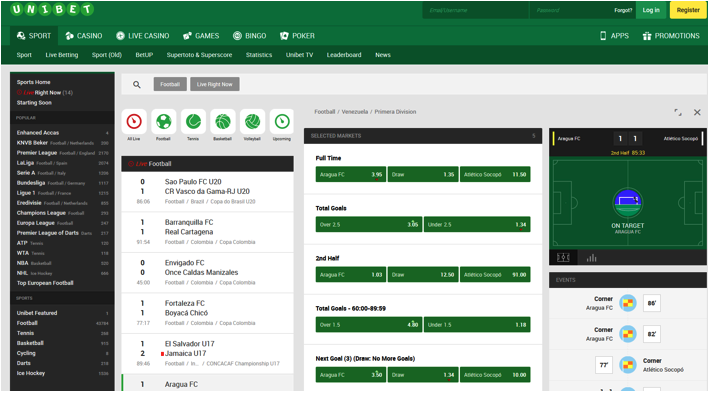Click the Football filter chip
710x404 pixels.
pyautogui.click(x=170, y=84)
